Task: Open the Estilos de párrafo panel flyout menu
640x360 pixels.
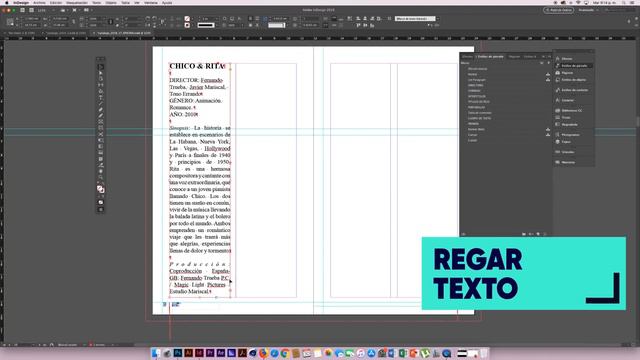Action: click(x=549, y=57)
